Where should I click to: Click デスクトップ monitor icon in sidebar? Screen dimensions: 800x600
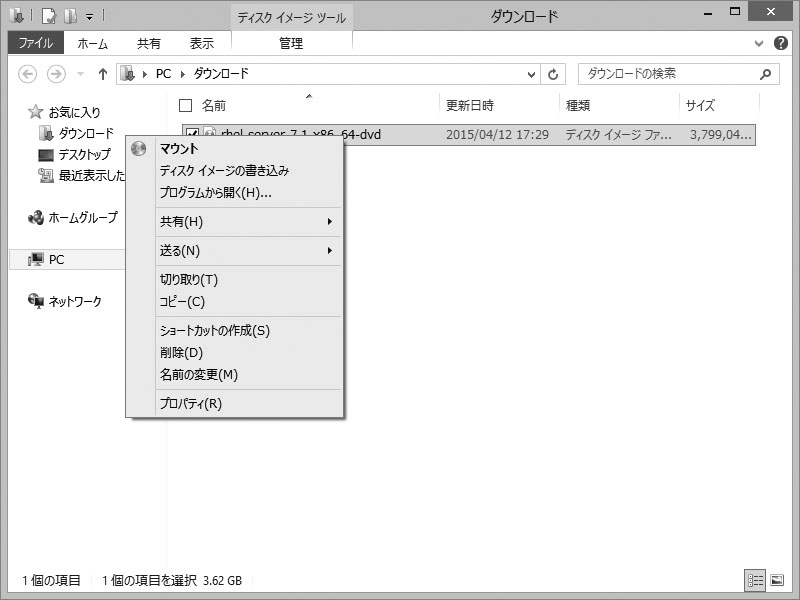click(x=46, y=155)
